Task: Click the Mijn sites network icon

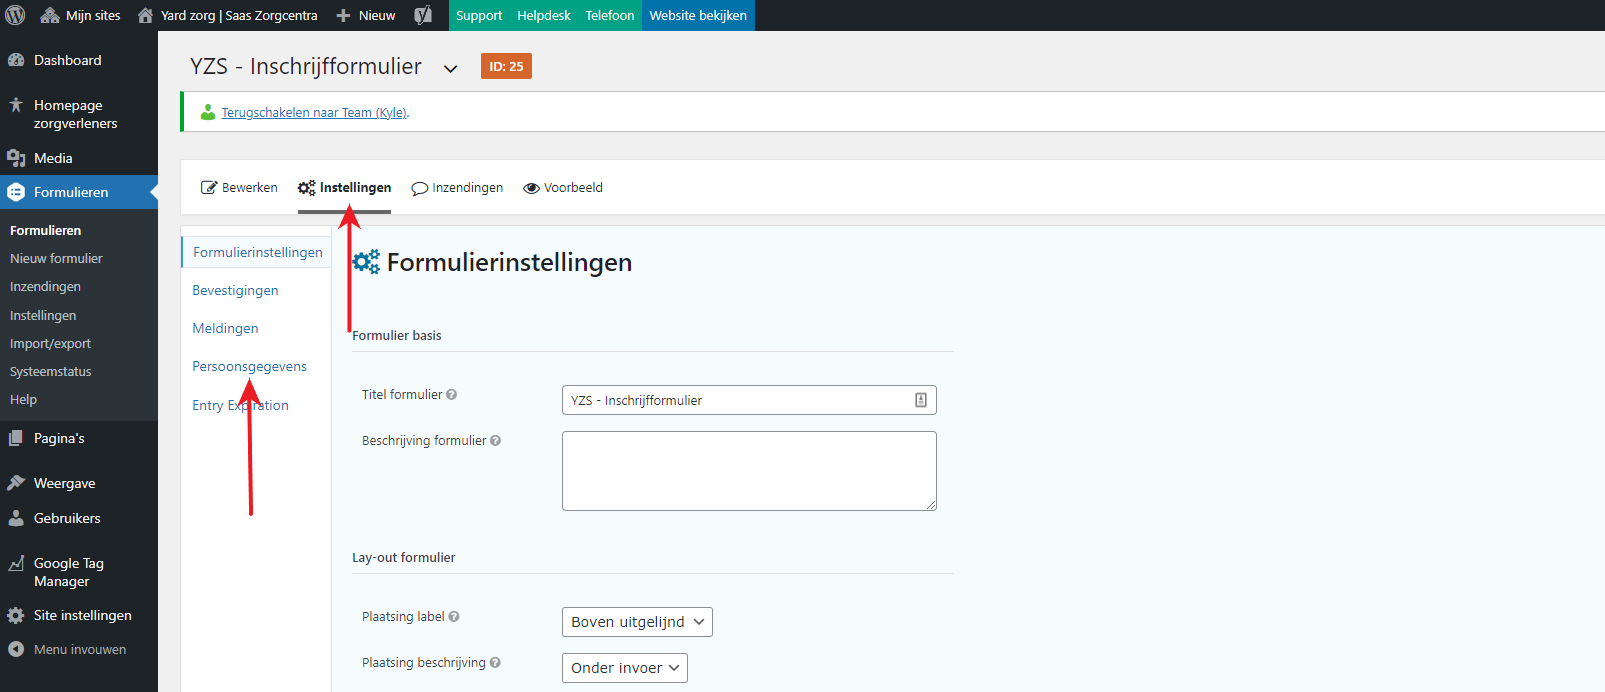Action: pyautogui.click(x=49, y=15)
